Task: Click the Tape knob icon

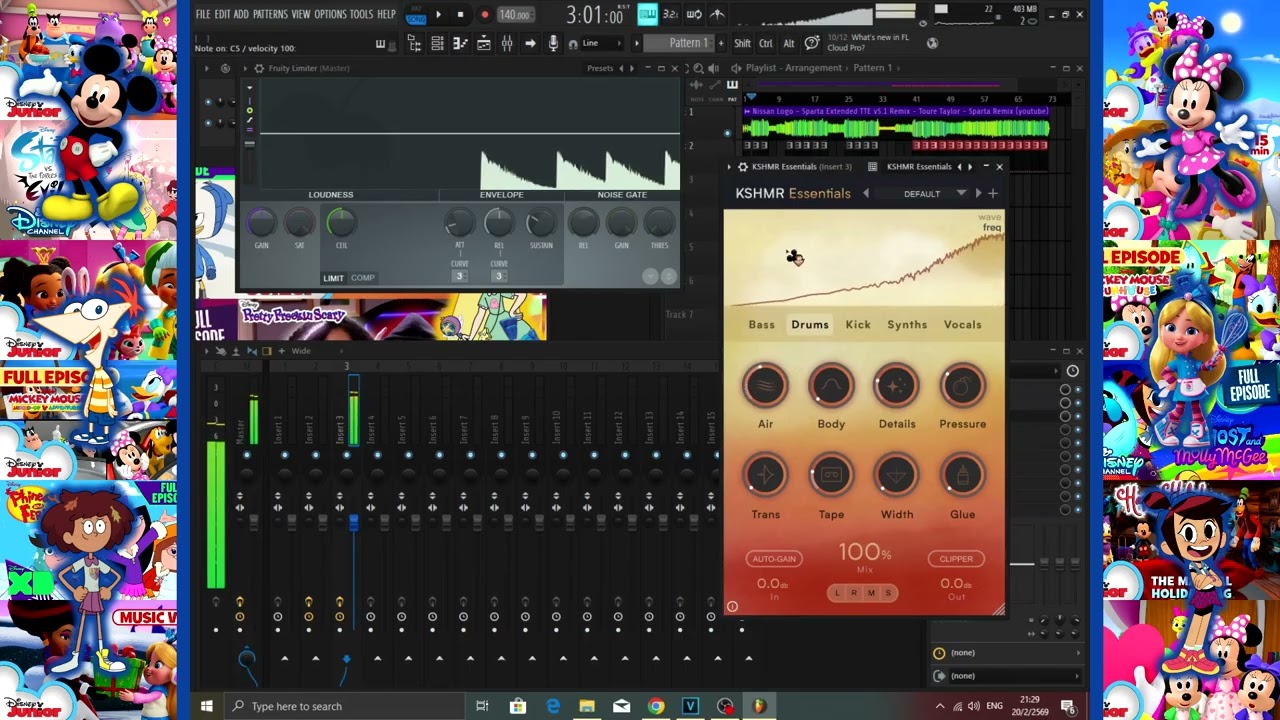Action: [x=831, y=476]
